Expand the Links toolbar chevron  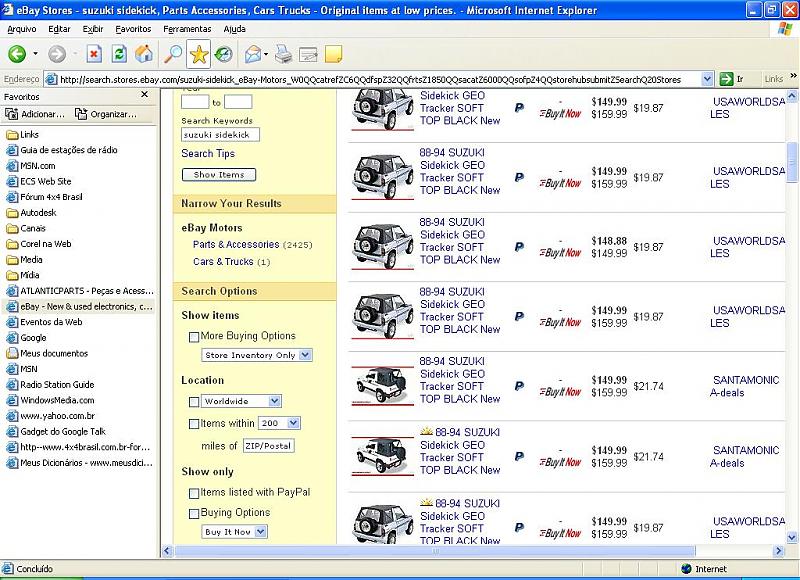tap(793, 75)
